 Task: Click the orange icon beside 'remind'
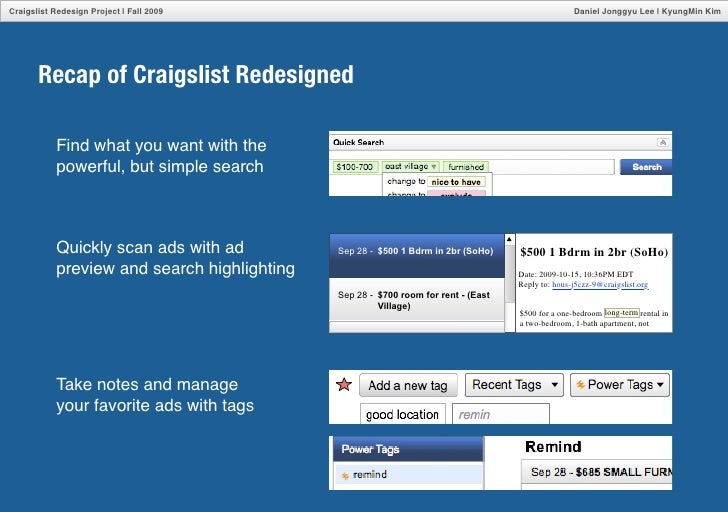pos(345,475)
